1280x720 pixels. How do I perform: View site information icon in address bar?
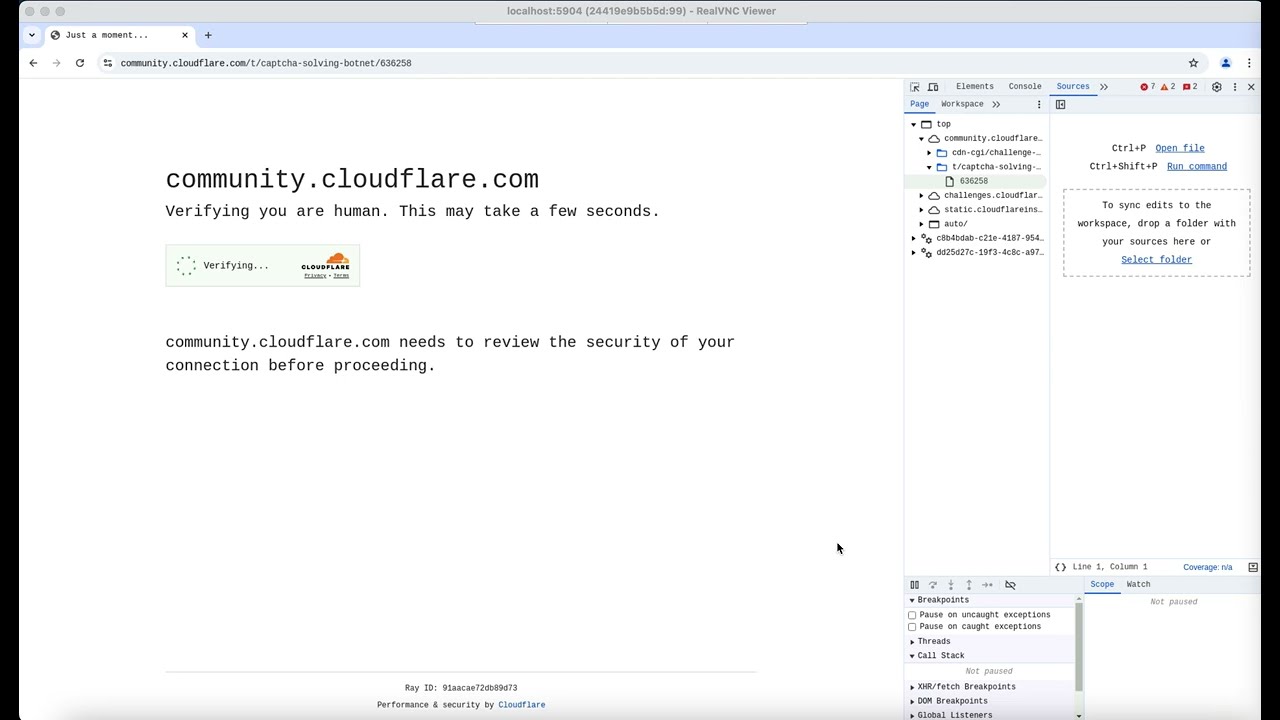107,63
